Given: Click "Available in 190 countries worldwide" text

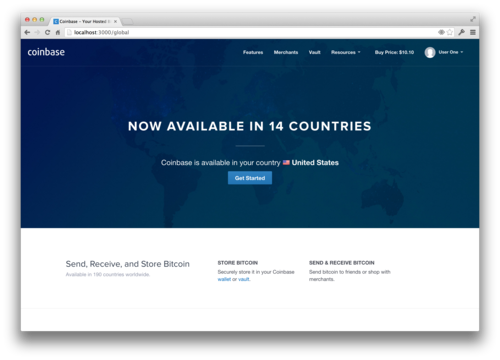Looking at the screenshot, I should pos(108,274).
